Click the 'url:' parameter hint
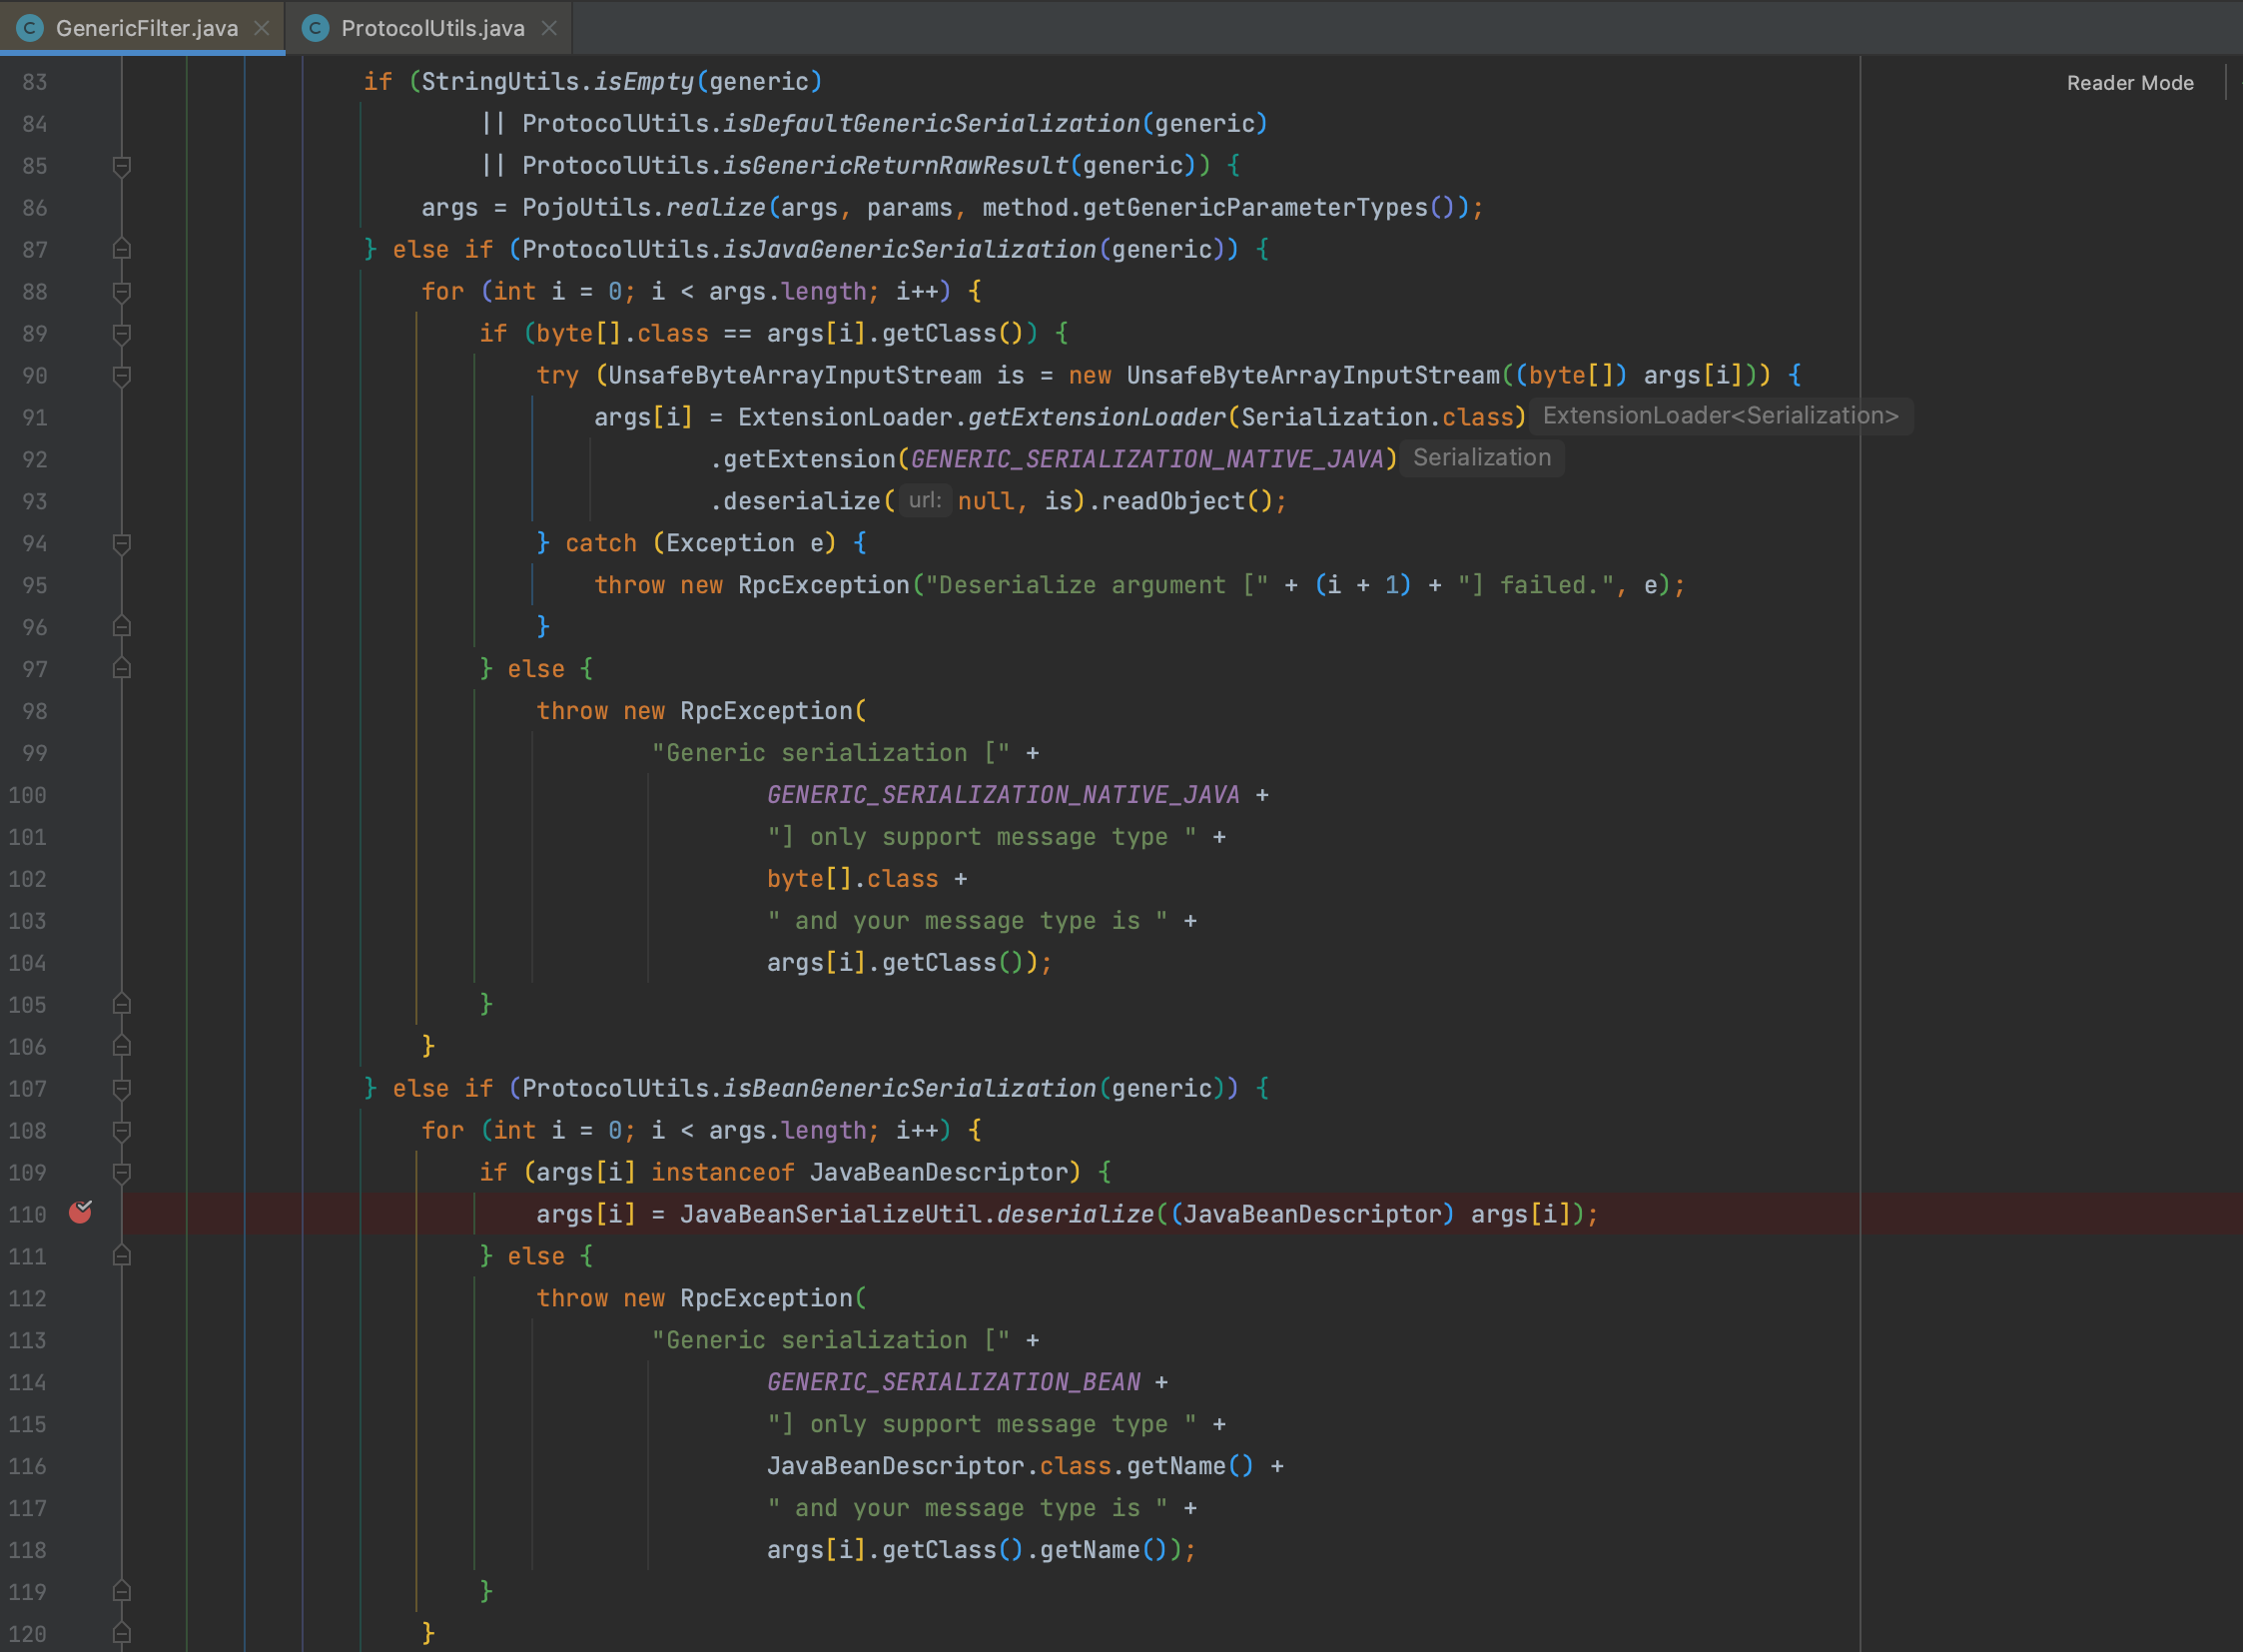The image size is (2243, 1652). pos(925,500)
